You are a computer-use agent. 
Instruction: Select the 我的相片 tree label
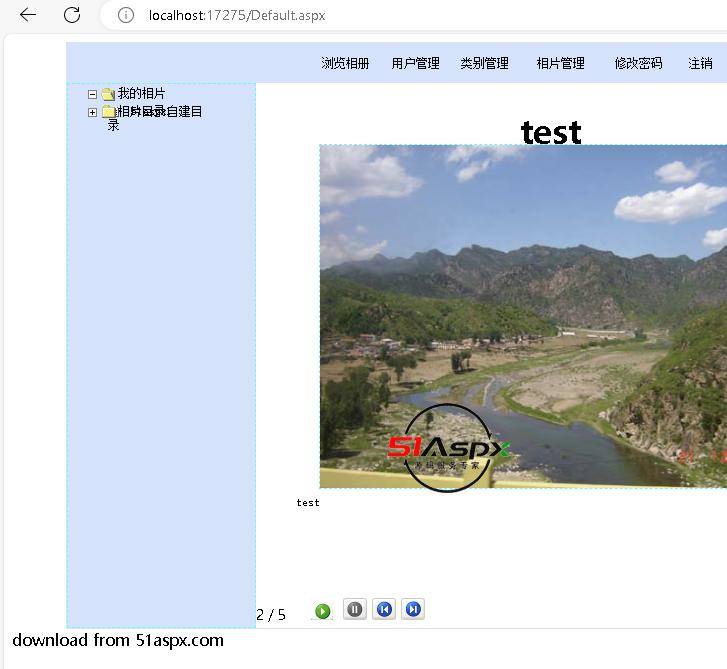point(141,94)
